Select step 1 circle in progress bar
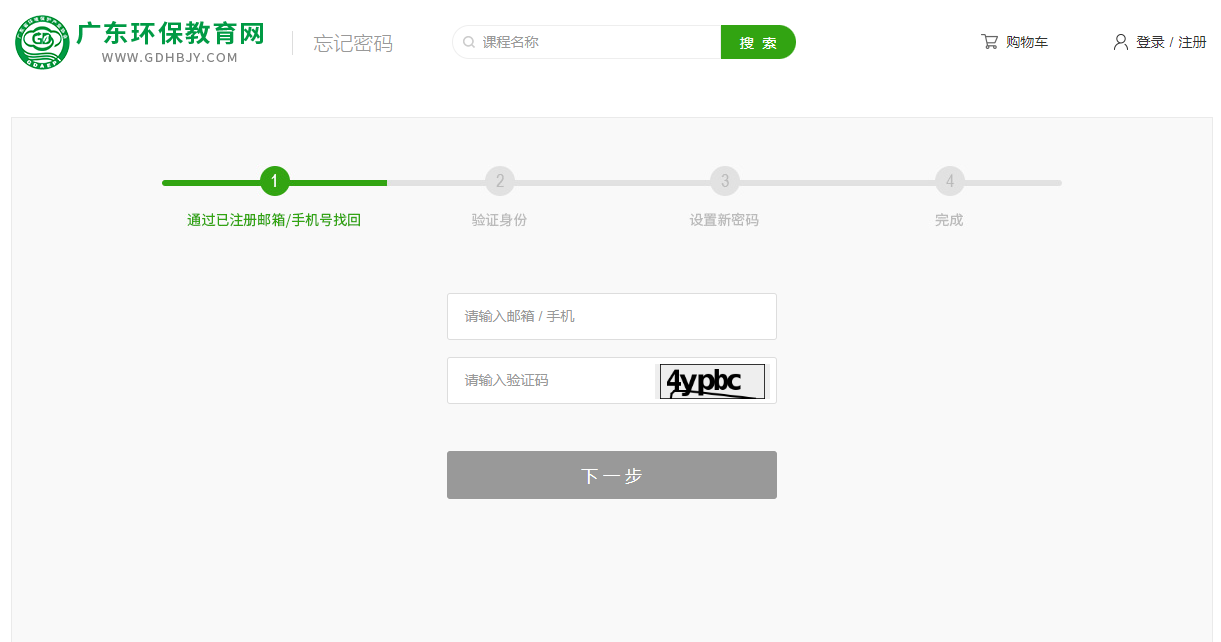The height and width of the screenshot is (642, 1221). [x=274, y=182]
